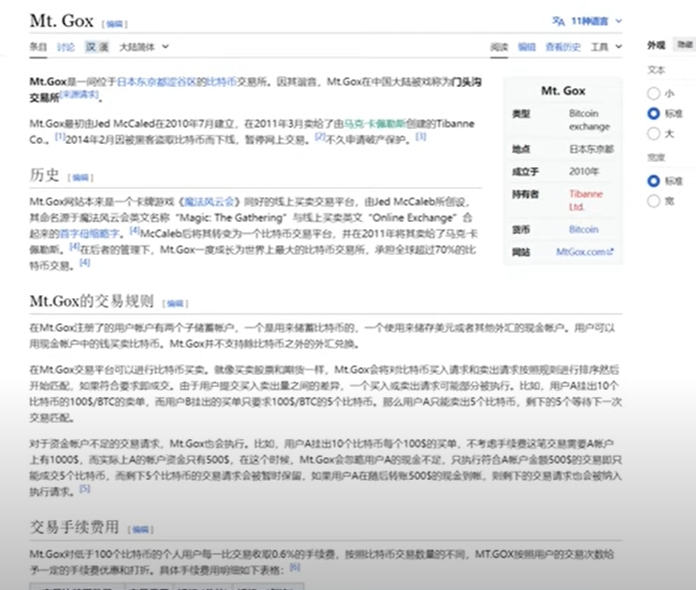Click the translate icon beside 11种语言

coord(558,21)
